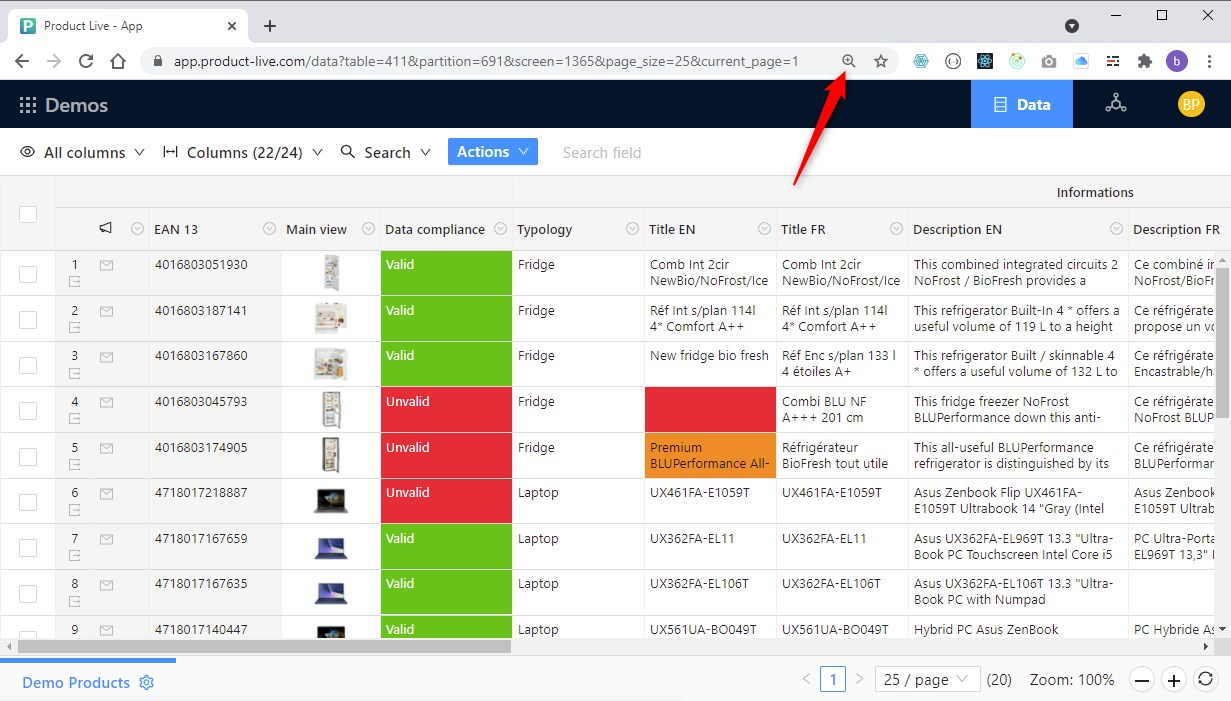Switch to the Data tab
This screenshot has height=701, width=1231.
point(1021,104)
